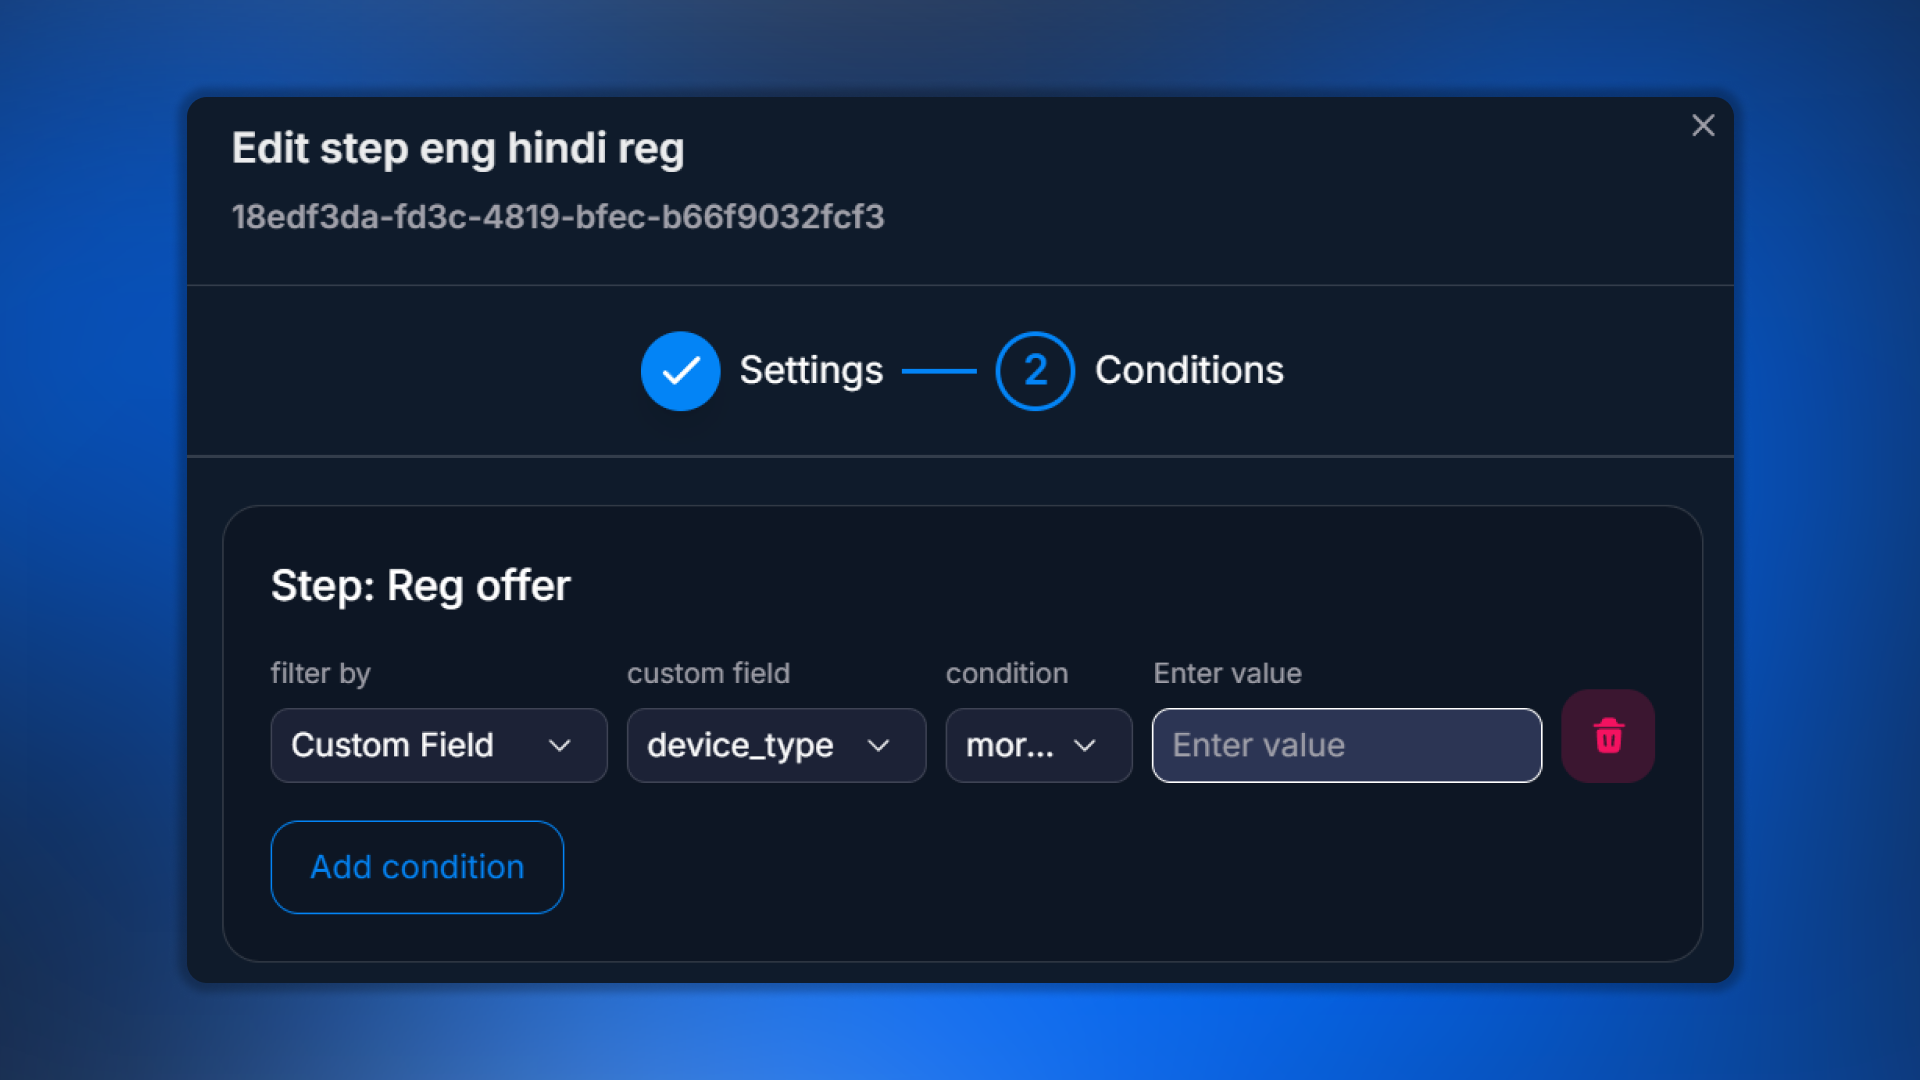Open the condition operator dropdown
Image resolution: width=1920 pixels, height=1080 pixels.
pyautogui.click(x=1038, y=745)
